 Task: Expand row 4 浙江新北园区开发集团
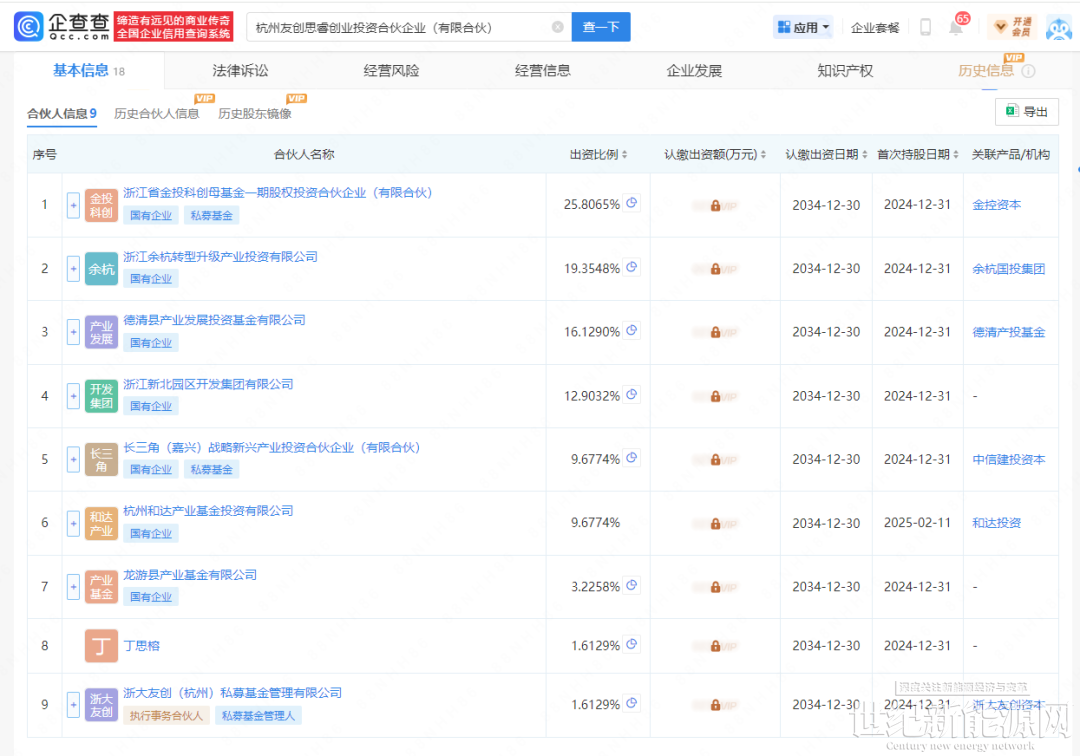[73, 396]
